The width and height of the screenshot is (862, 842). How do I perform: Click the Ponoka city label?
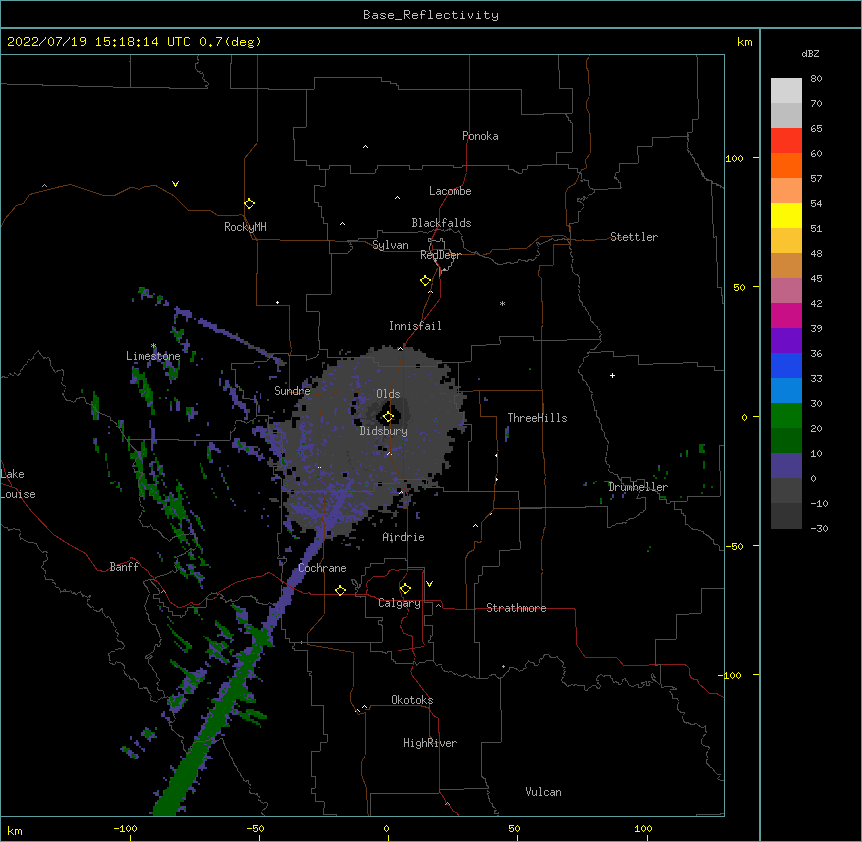point(480,136)
